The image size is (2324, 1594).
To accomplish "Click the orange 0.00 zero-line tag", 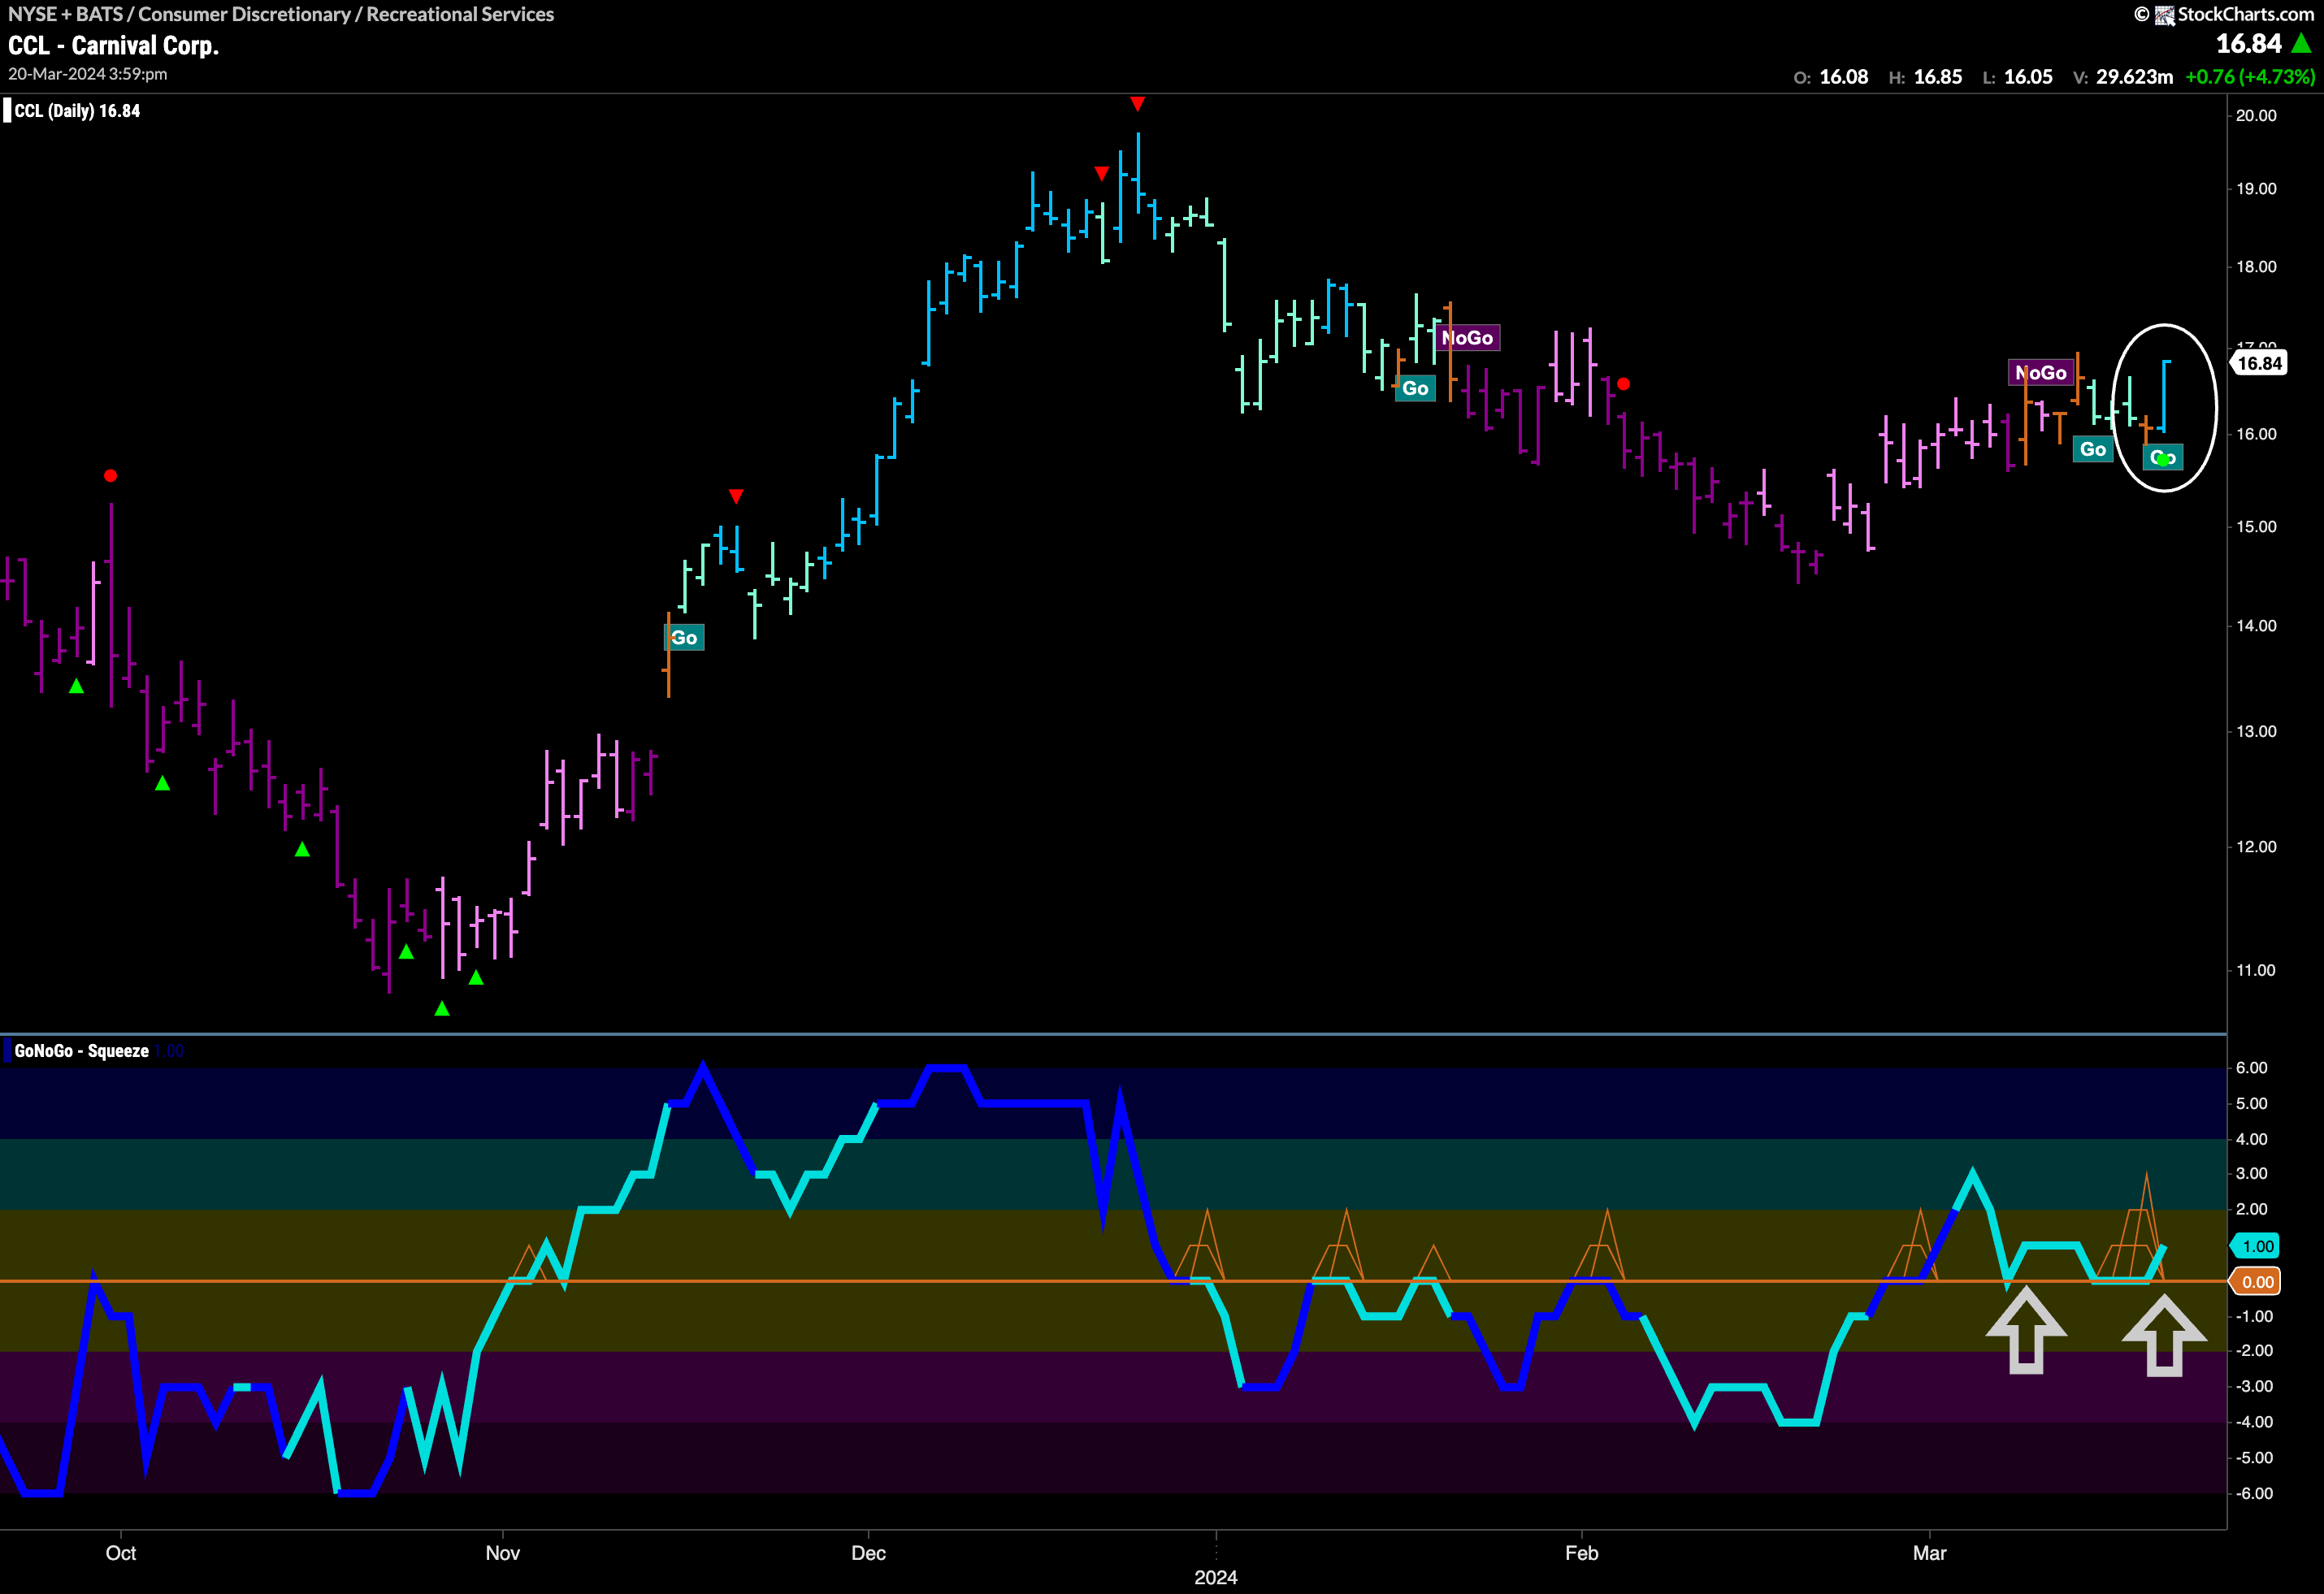I will click(2257, 1282).
